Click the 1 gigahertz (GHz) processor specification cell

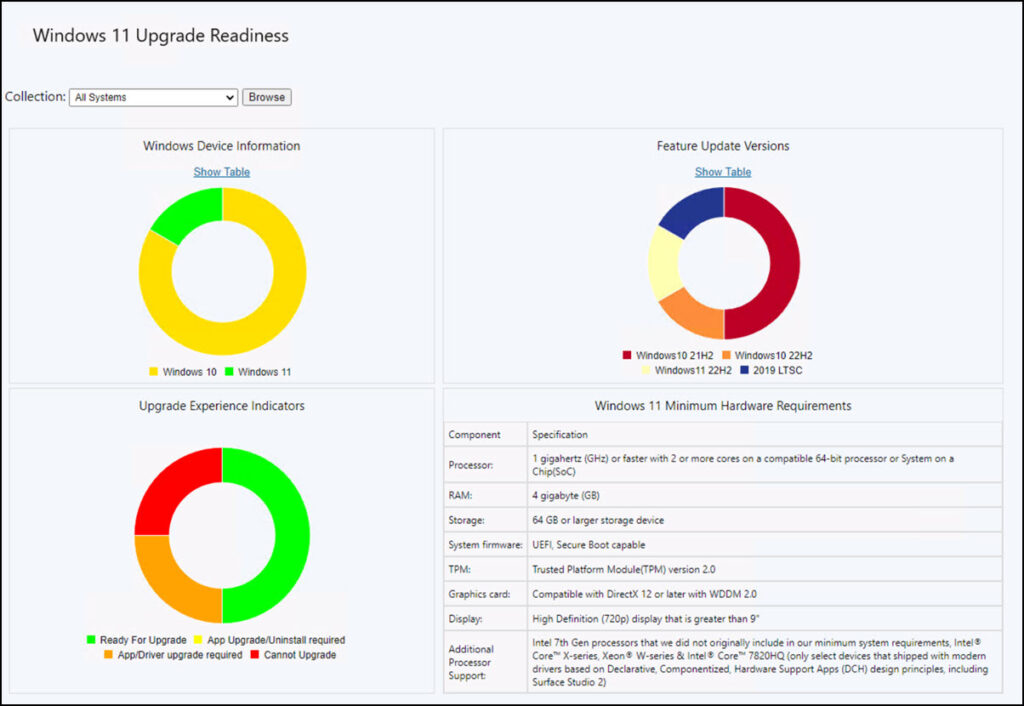765,465
